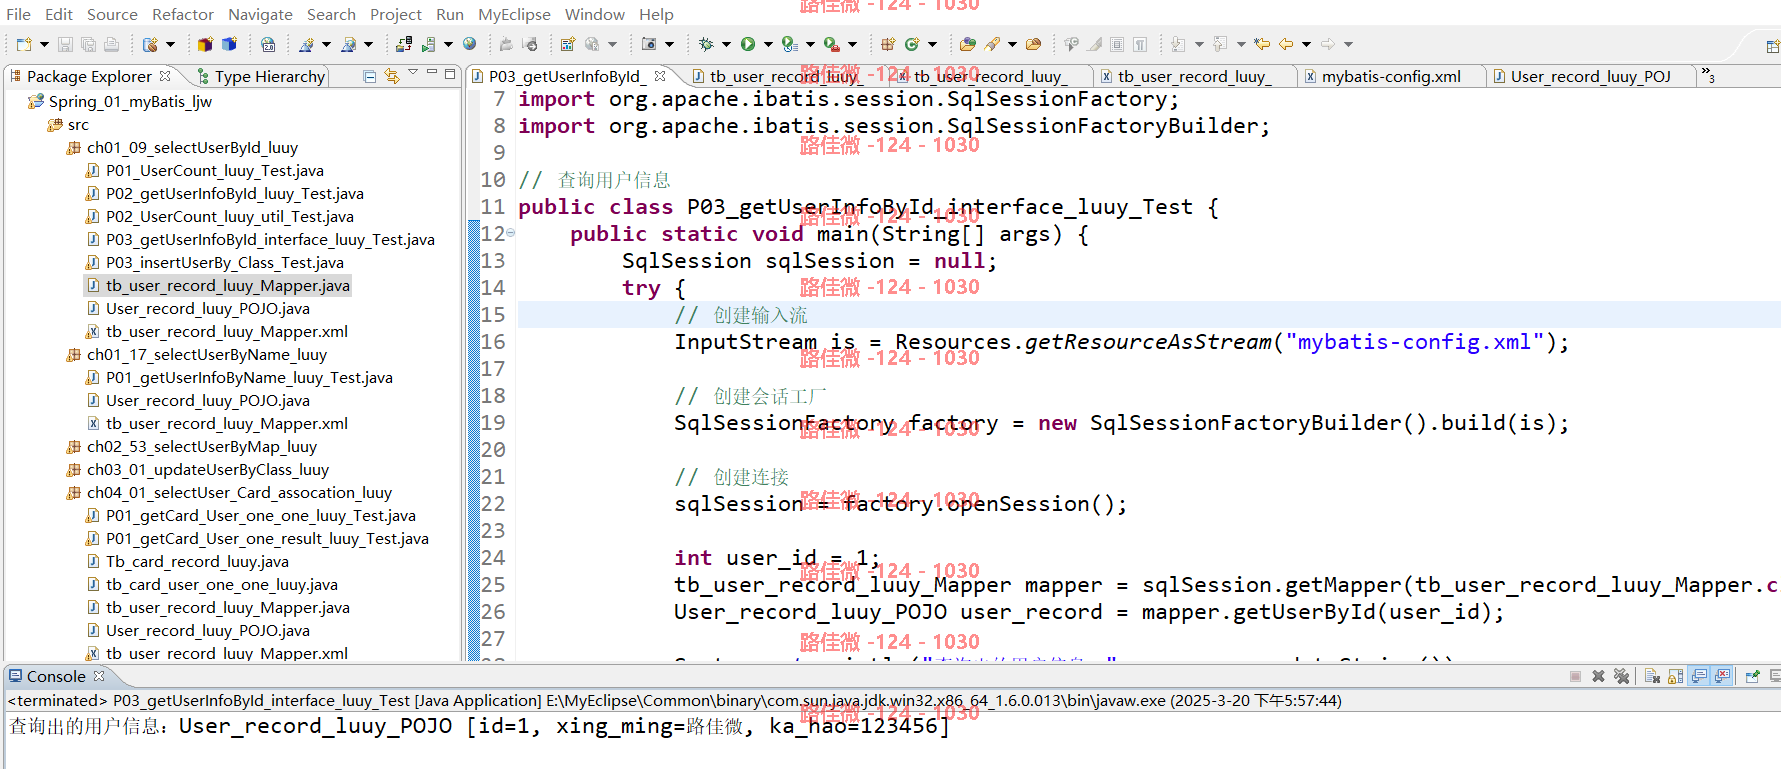Click the Clear Console icon

[x=1652, y=676]
